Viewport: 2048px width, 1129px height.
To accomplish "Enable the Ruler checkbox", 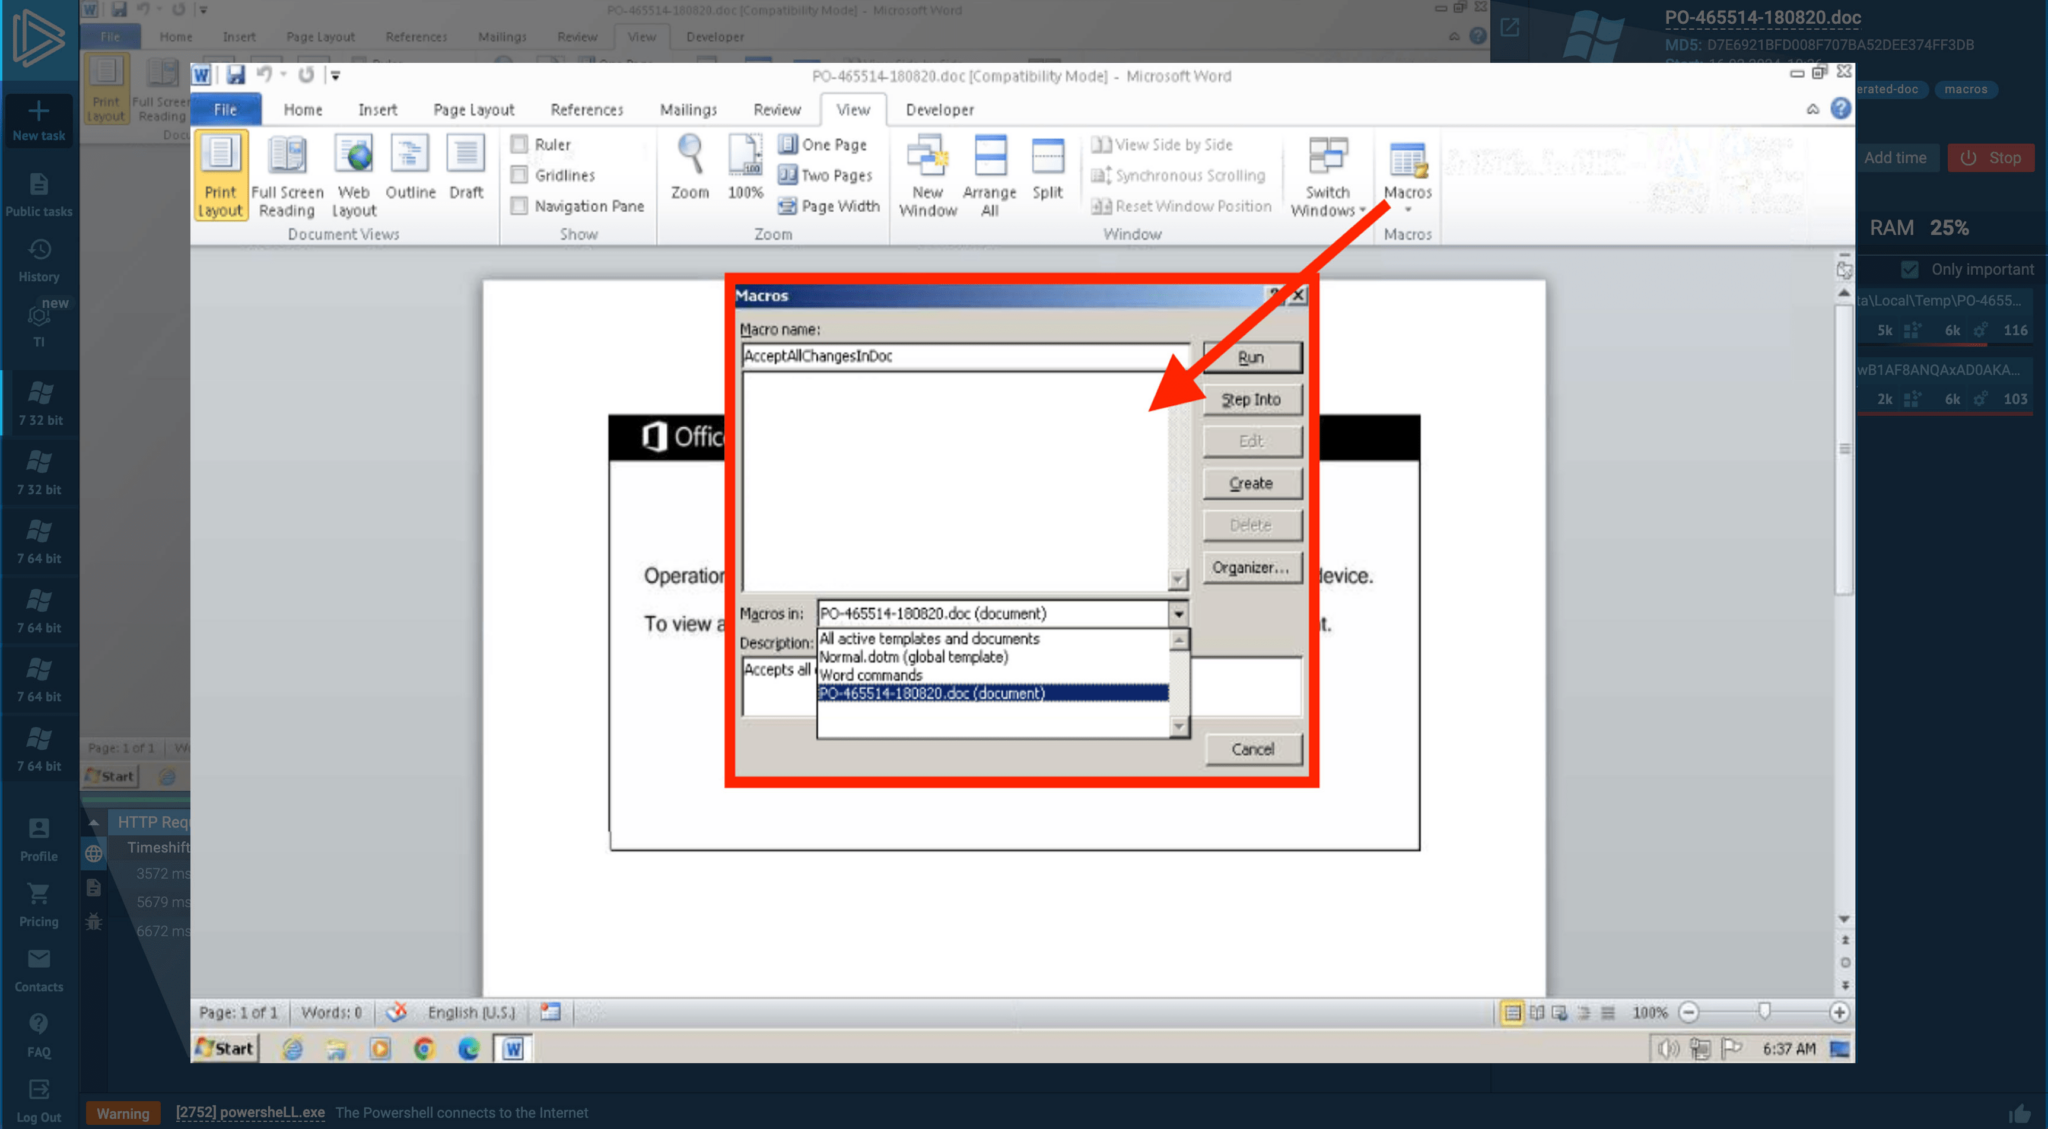I will (519, 144).
